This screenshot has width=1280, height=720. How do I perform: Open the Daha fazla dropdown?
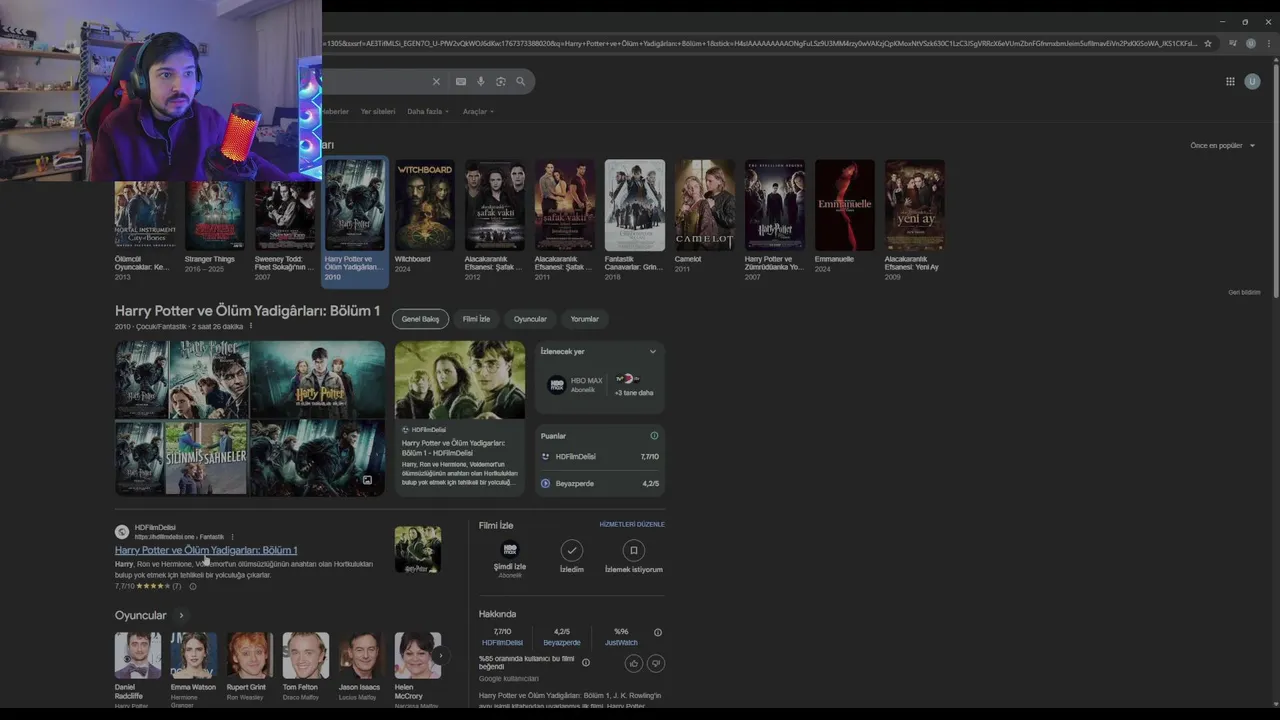click(x=428, y=111)
